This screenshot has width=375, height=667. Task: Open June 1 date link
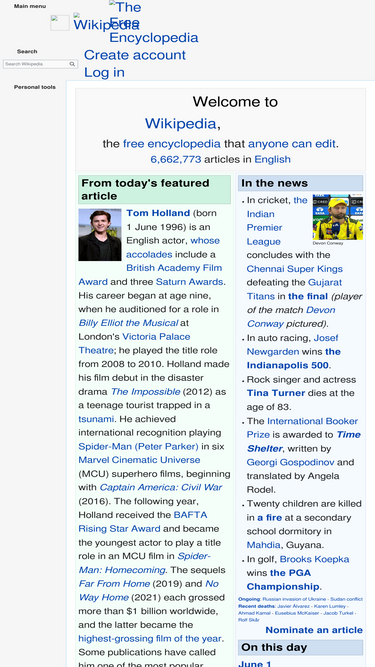pos(255,664)
